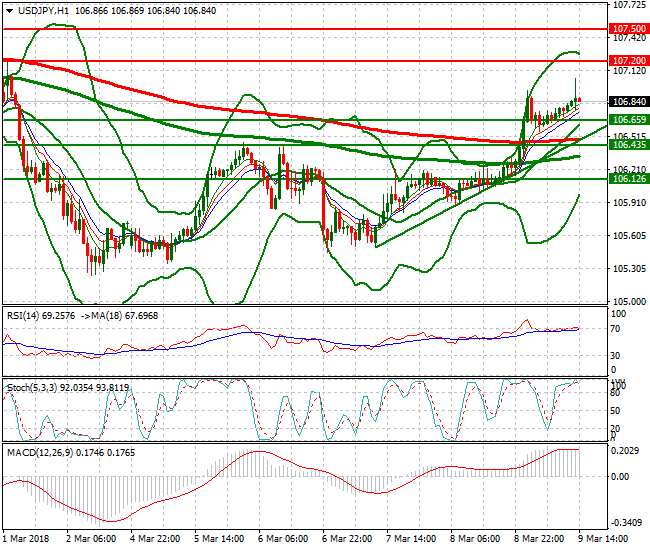This screenshot has height=550, width=650.
Task: Select the red 107.200 resistance price tag
Action: tap(627, 61)
